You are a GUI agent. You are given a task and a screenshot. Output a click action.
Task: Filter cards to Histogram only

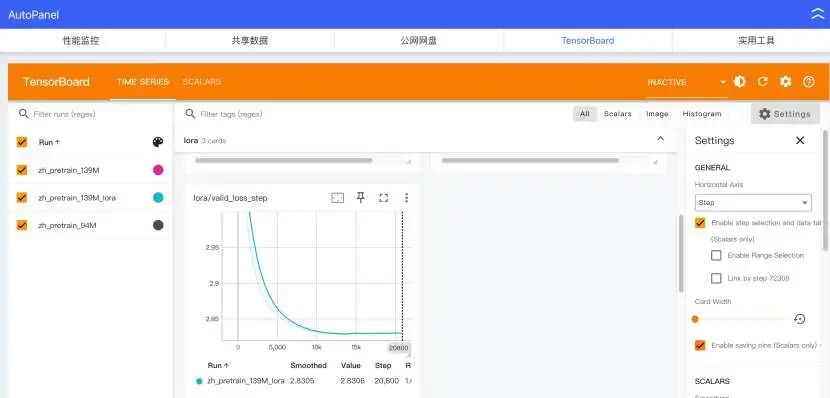click(702, 114)
